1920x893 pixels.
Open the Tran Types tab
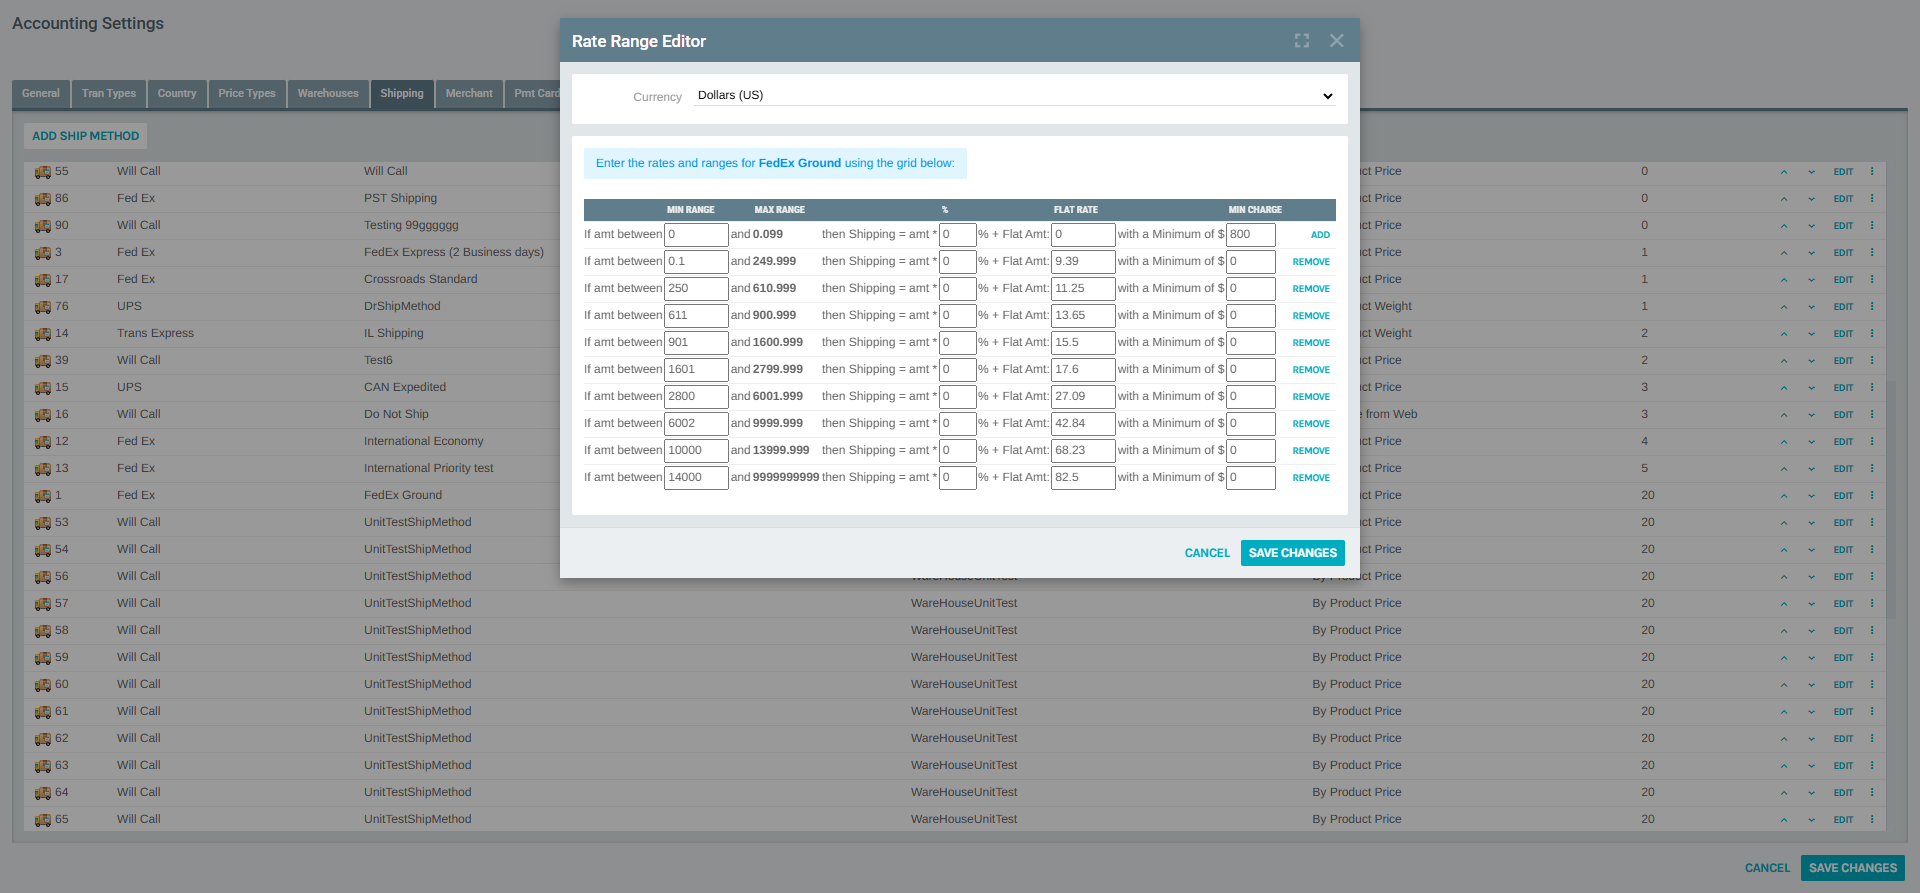pos(108,94)
